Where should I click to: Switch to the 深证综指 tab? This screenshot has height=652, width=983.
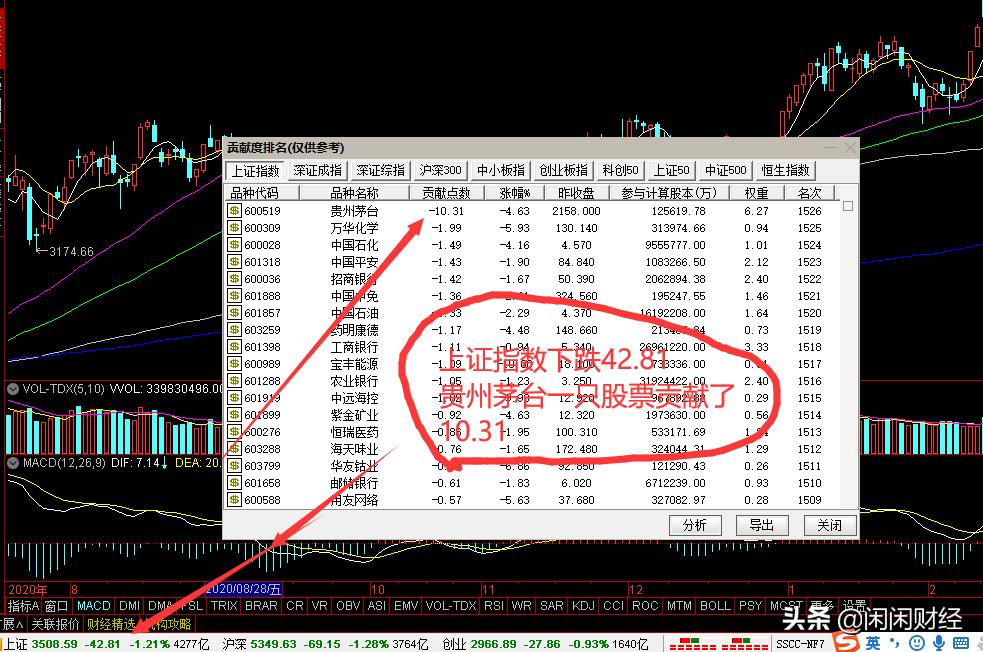pos(381,170)
